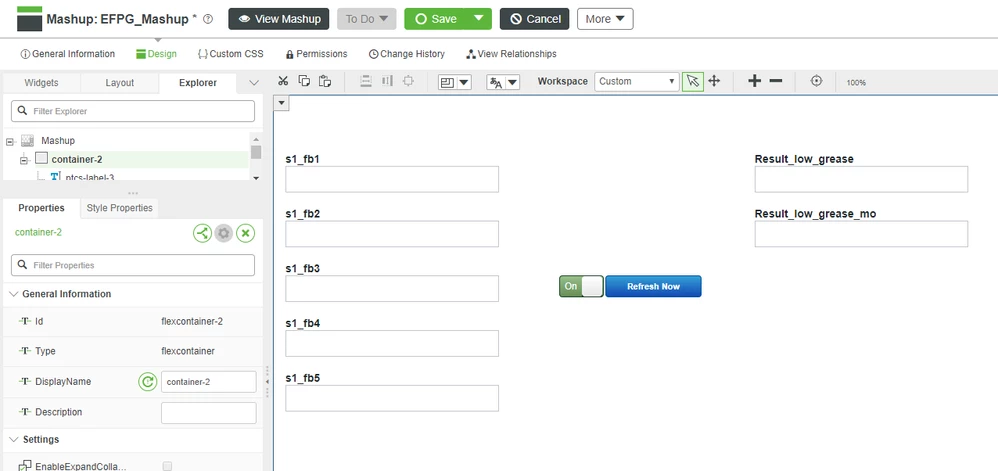998x471 pixels.
Task: Click the container-2 square node icon
Action: 41,159
